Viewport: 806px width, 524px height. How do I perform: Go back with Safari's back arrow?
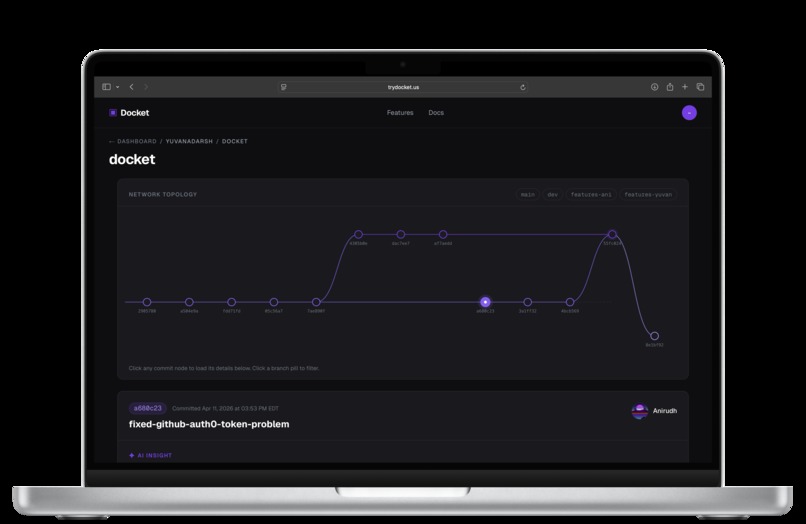[x=132, y=87]
